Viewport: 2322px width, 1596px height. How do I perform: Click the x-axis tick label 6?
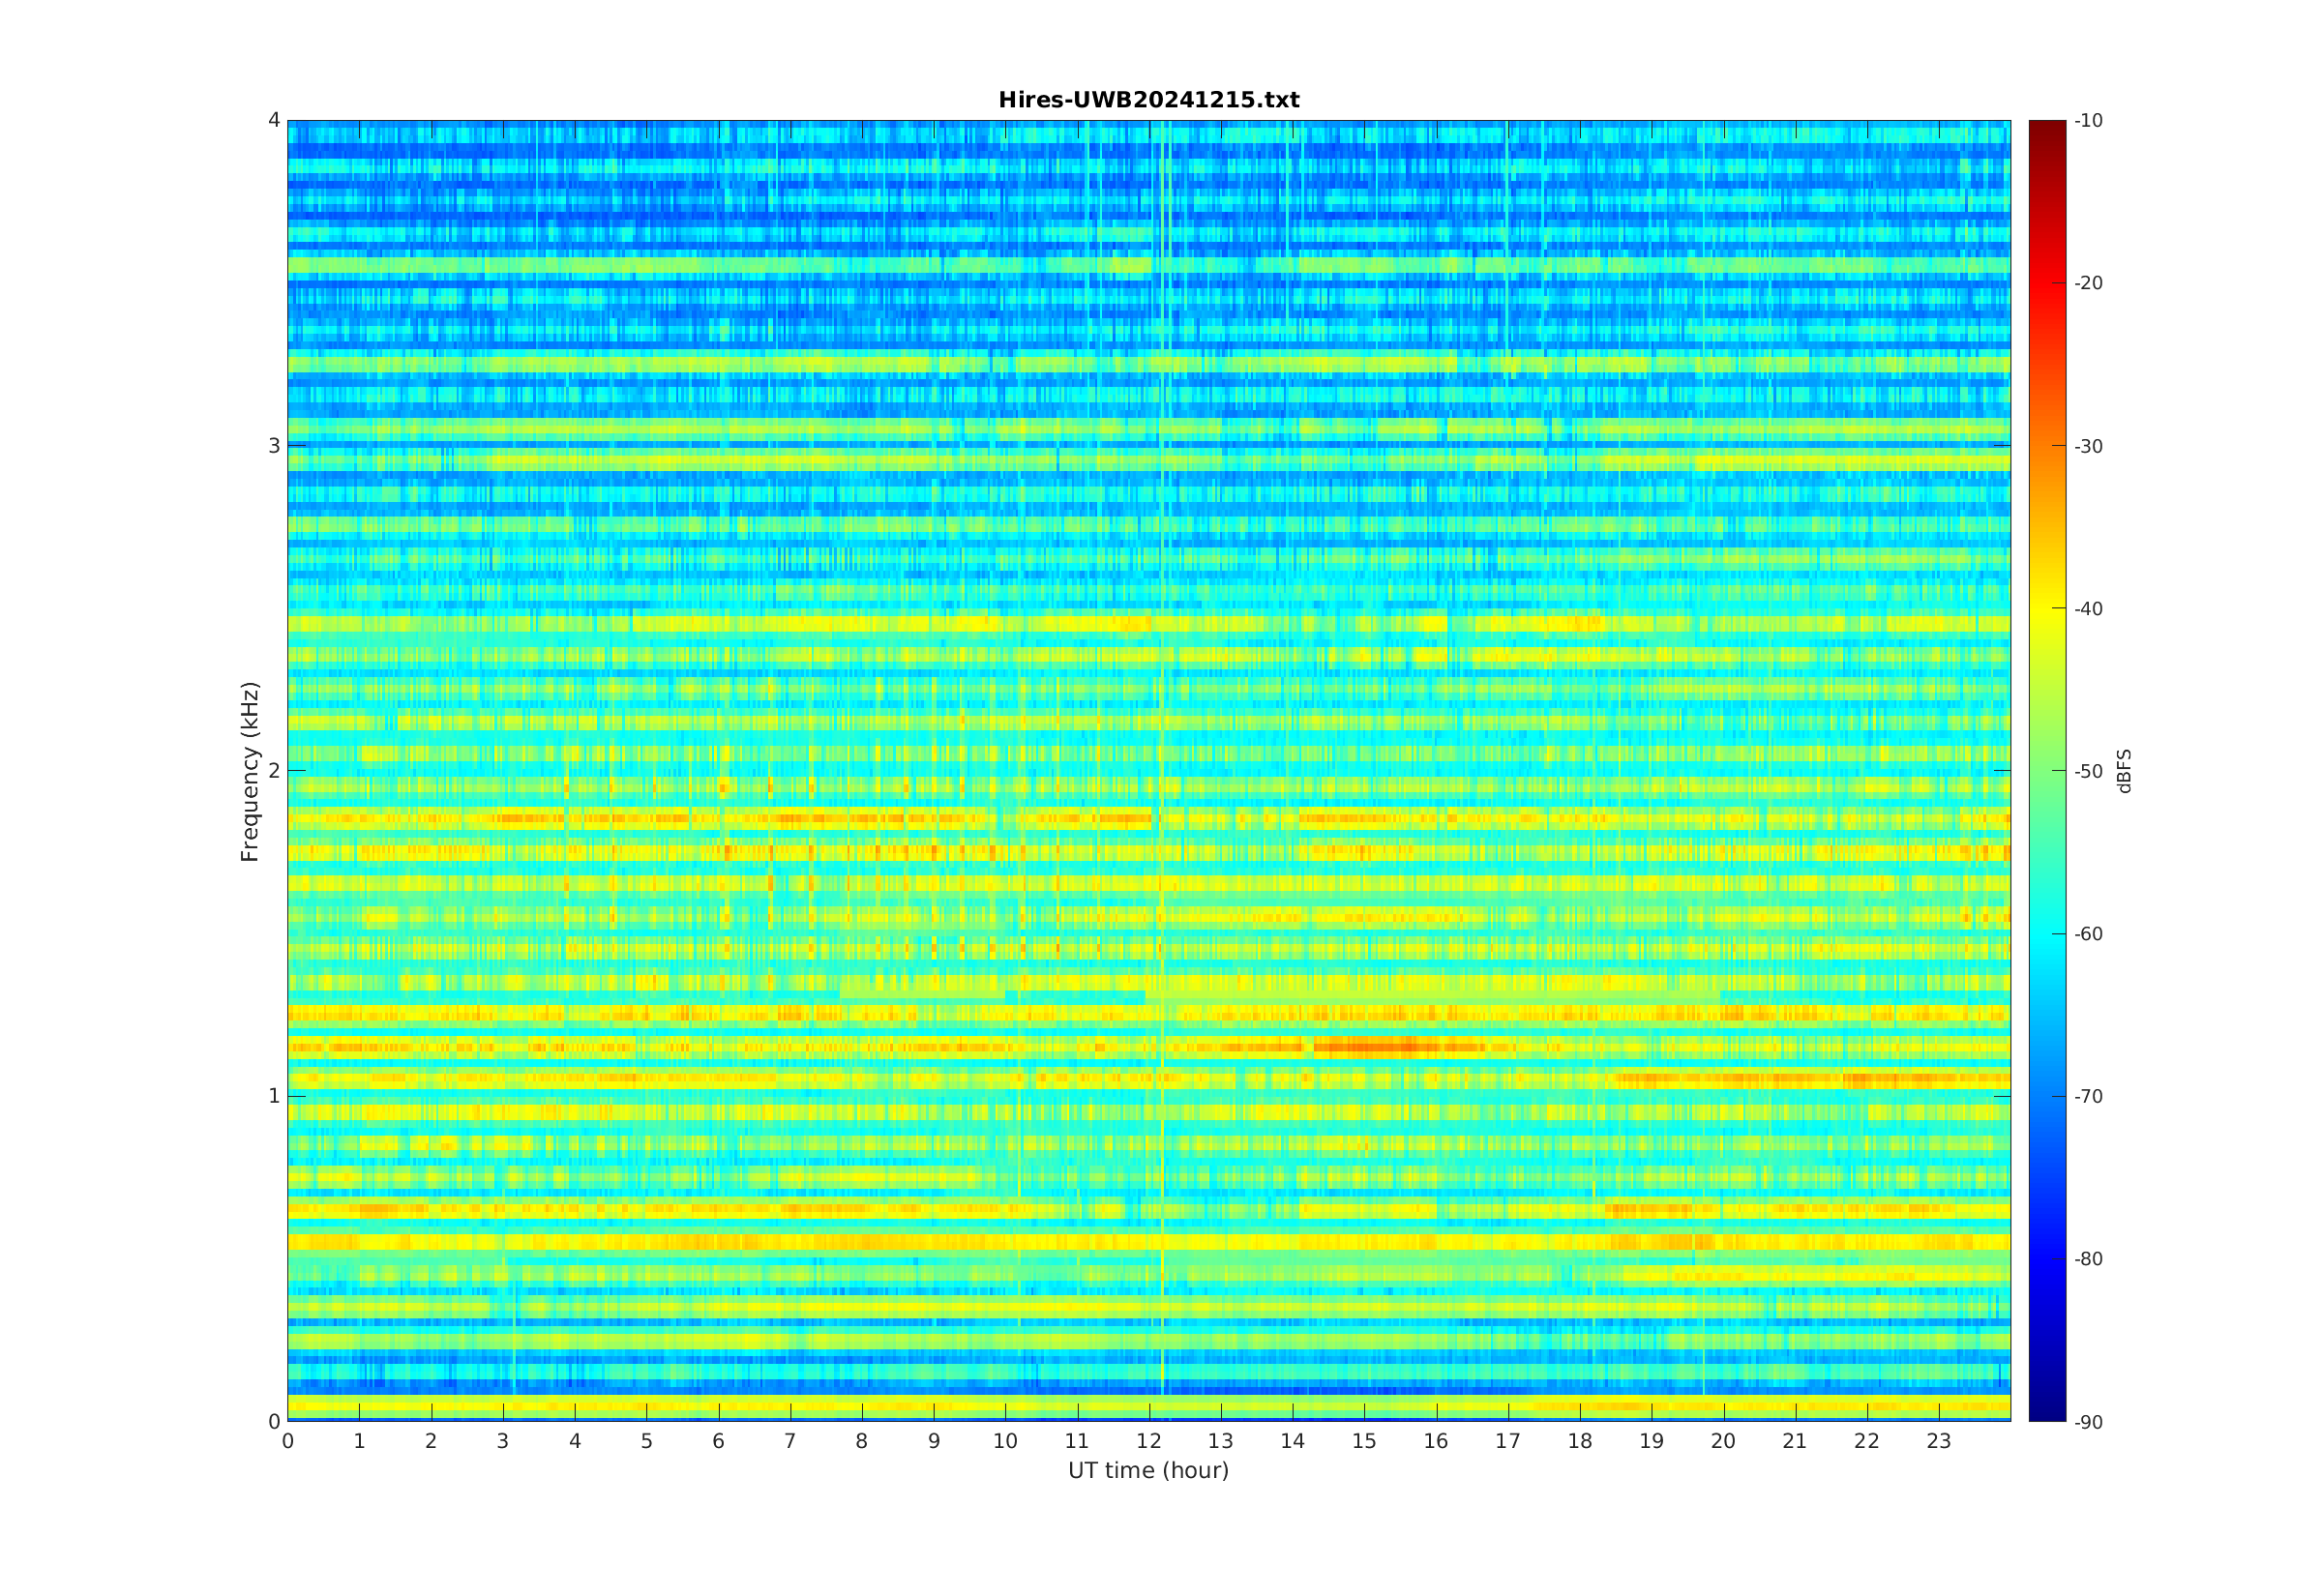(718, 1441)
